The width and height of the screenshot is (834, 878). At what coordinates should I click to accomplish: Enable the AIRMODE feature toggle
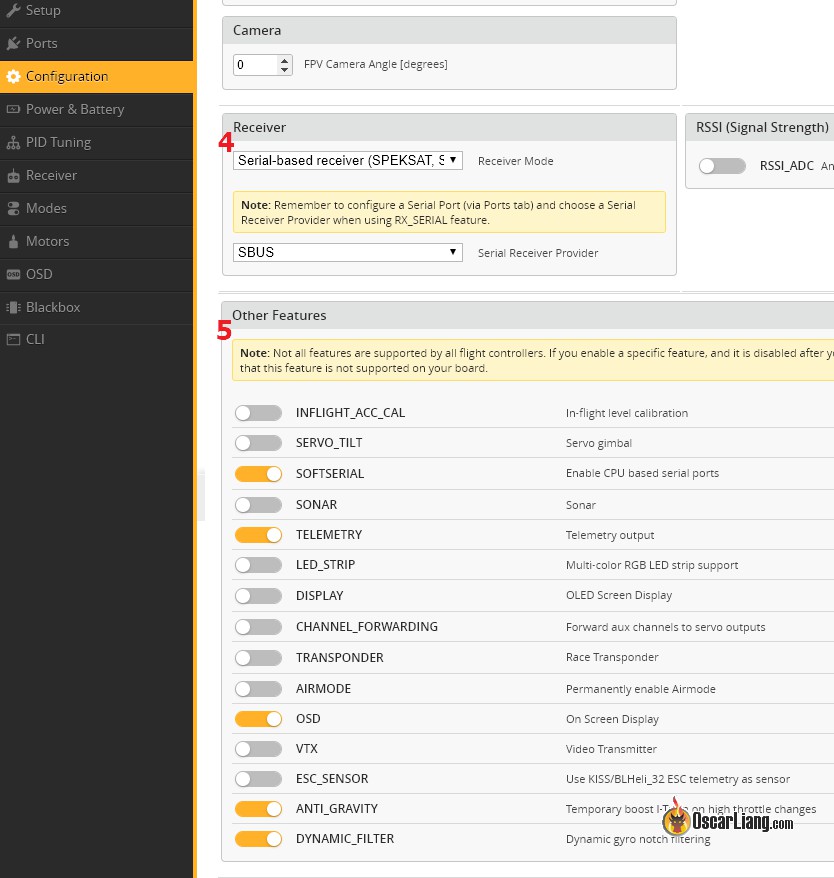coord(258,689)
